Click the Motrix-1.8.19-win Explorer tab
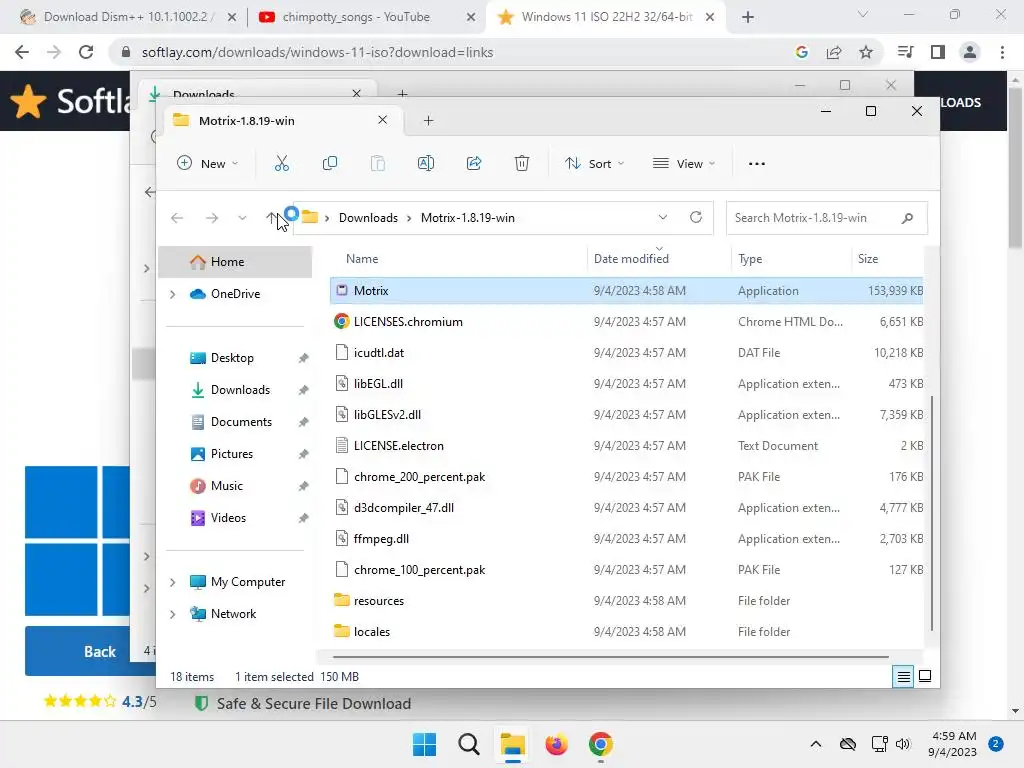The width and height of the screenshot is (1024, 768). pyautogui.click(x=281, y=121)
